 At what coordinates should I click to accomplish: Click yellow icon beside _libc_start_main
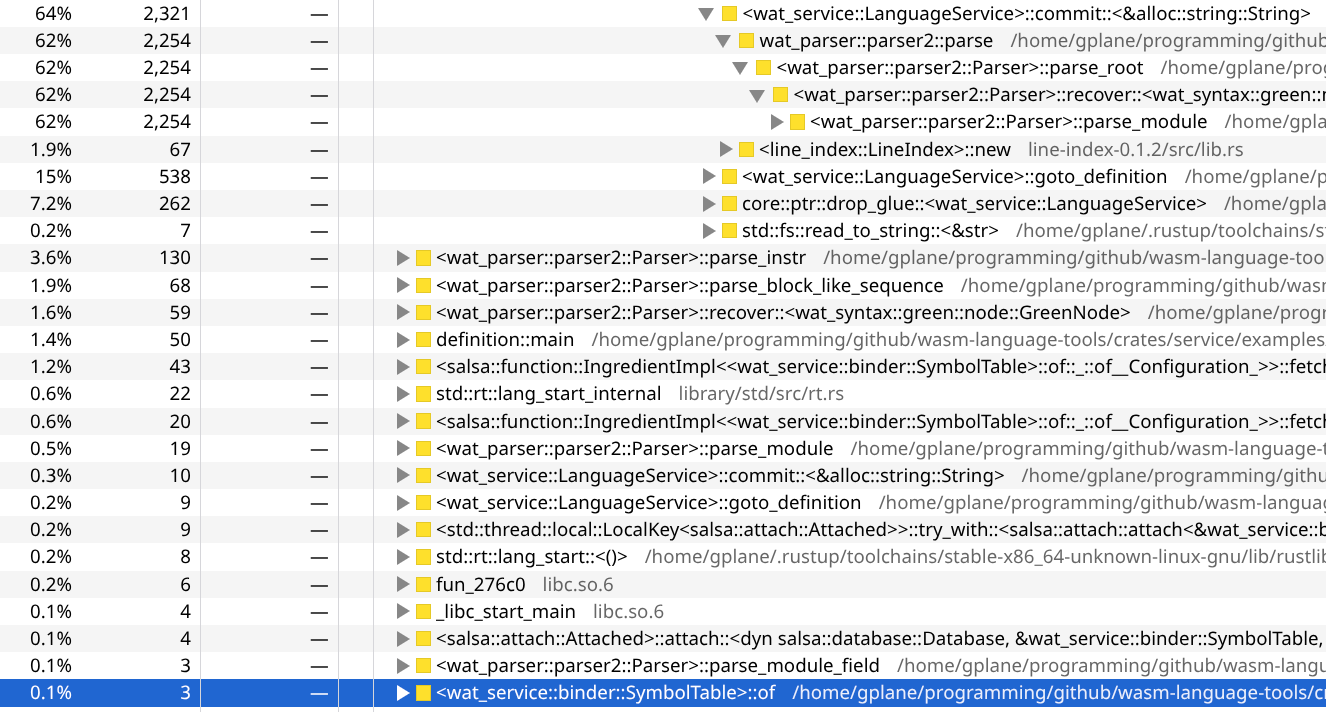423,611
